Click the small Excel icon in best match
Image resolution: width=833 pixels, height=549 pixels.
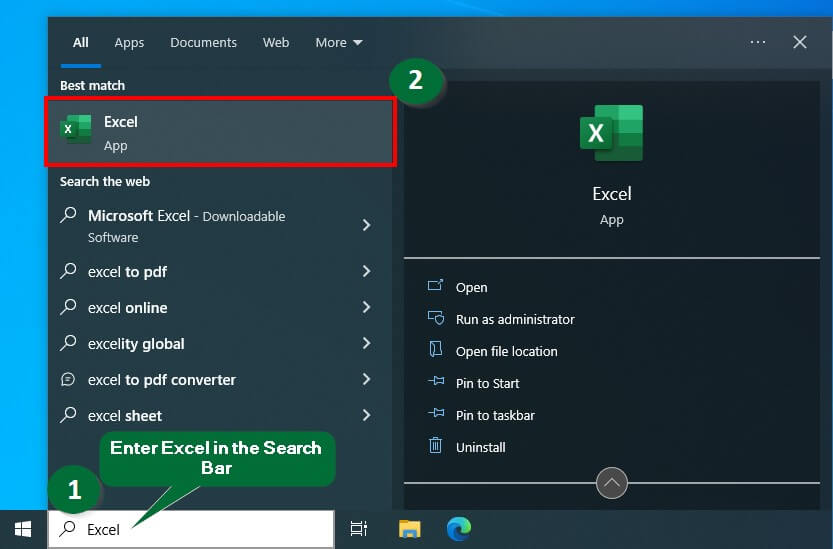point(76,129)
